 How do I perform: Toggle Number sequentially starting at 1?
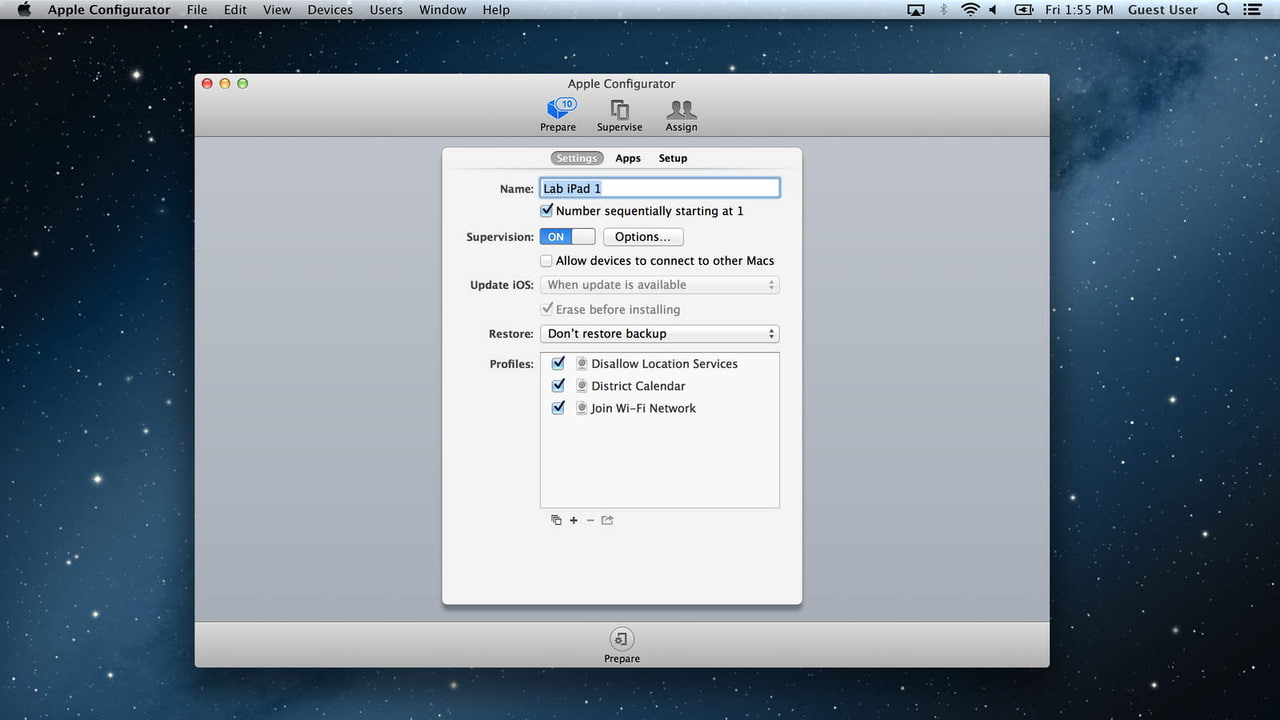[x=547, y=211]
